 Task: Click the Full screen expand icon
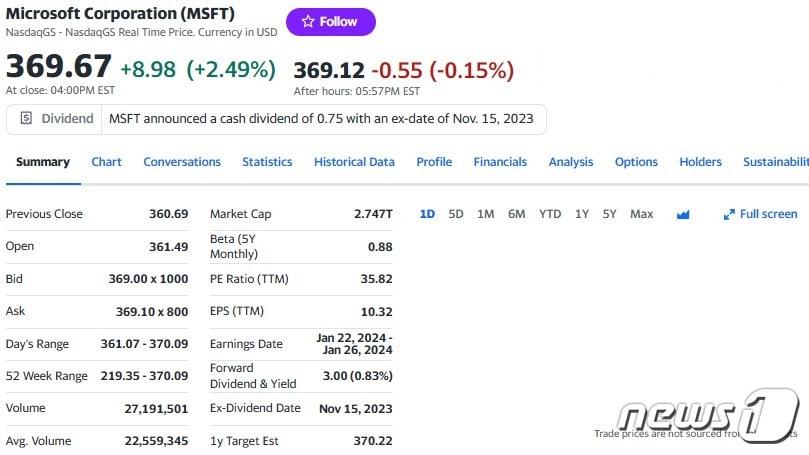pyautogui.click(x=729, y=214)
